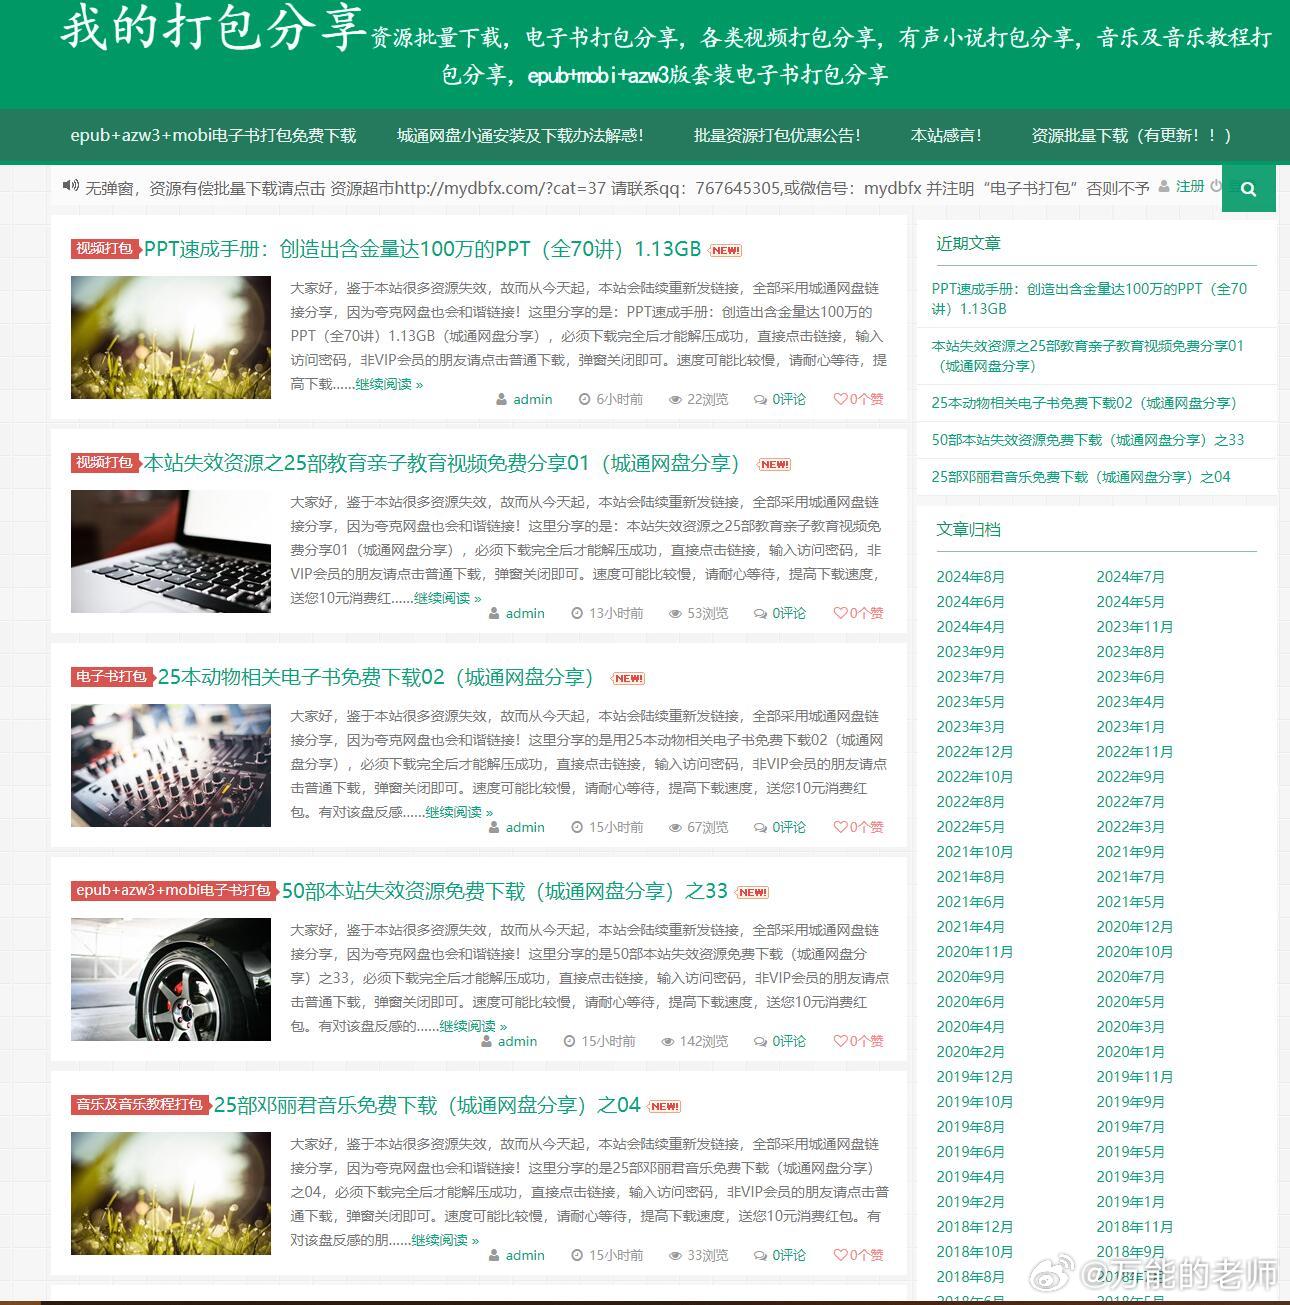Open sidebar recent post 25本动物相关电子书免费下载02

pos(1086,403)
